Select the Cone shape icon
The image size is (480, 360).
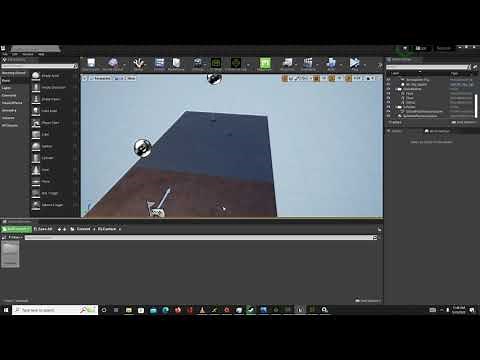(36, 170)
